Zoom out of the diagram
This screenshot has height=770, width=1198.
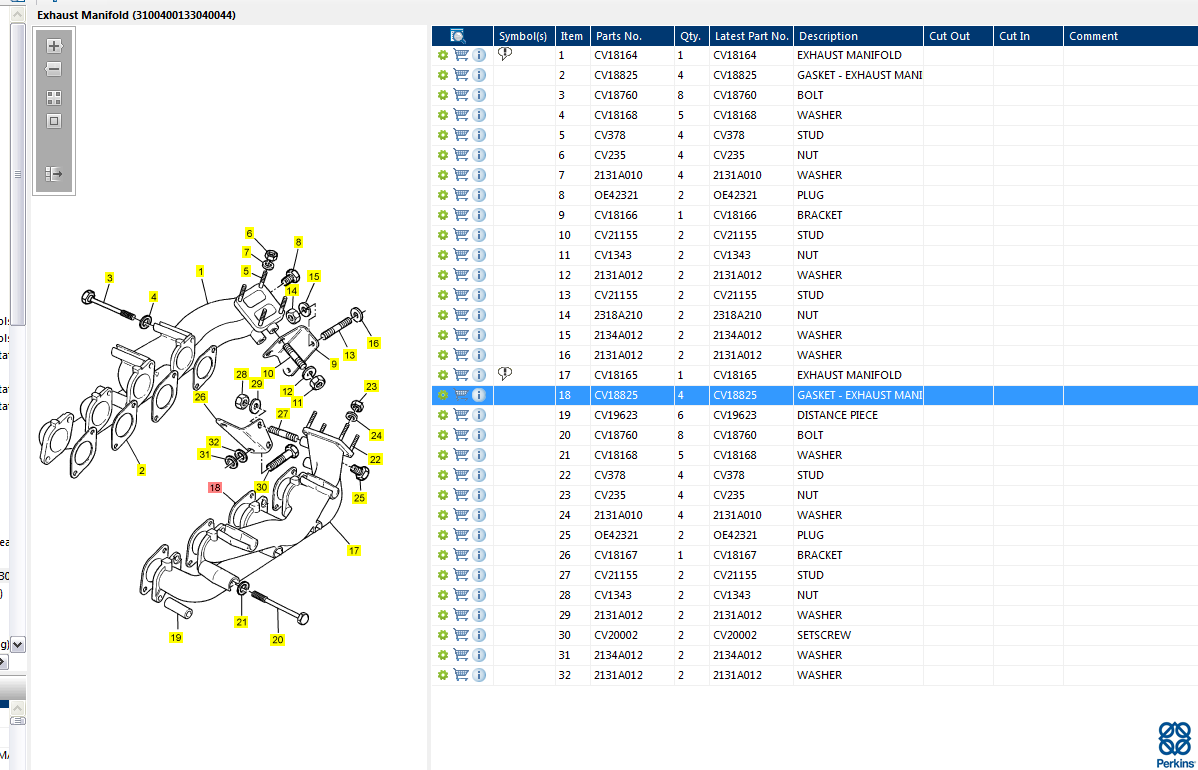tap(54, 70)
